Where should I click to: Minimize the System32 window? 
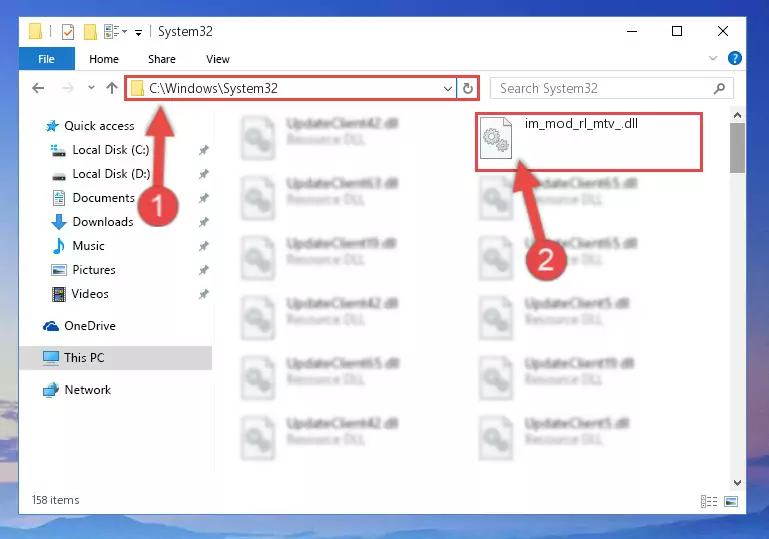coord(632,31)
